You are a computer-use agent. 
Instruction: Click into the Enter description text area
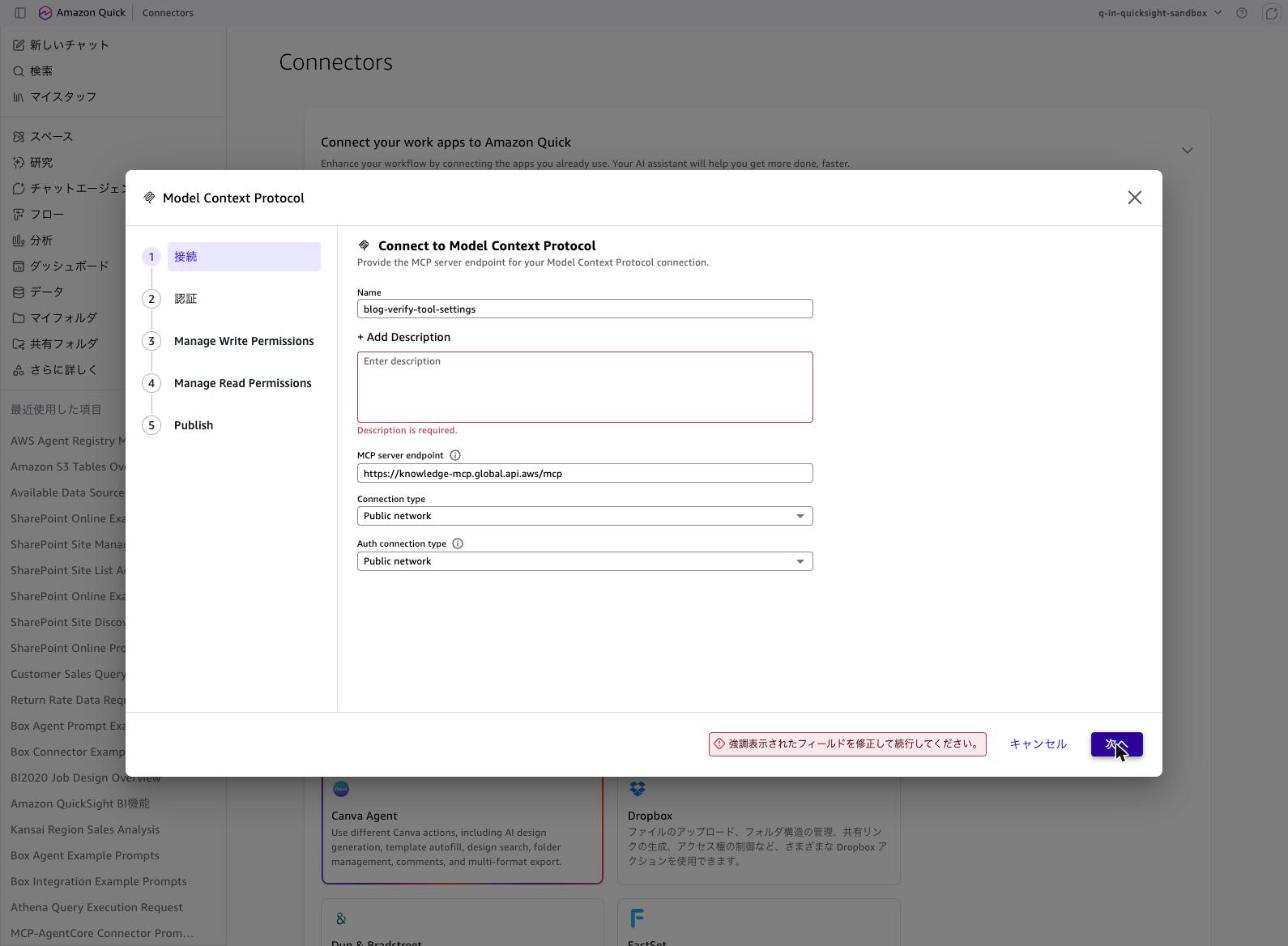click(x=585, y=387)
